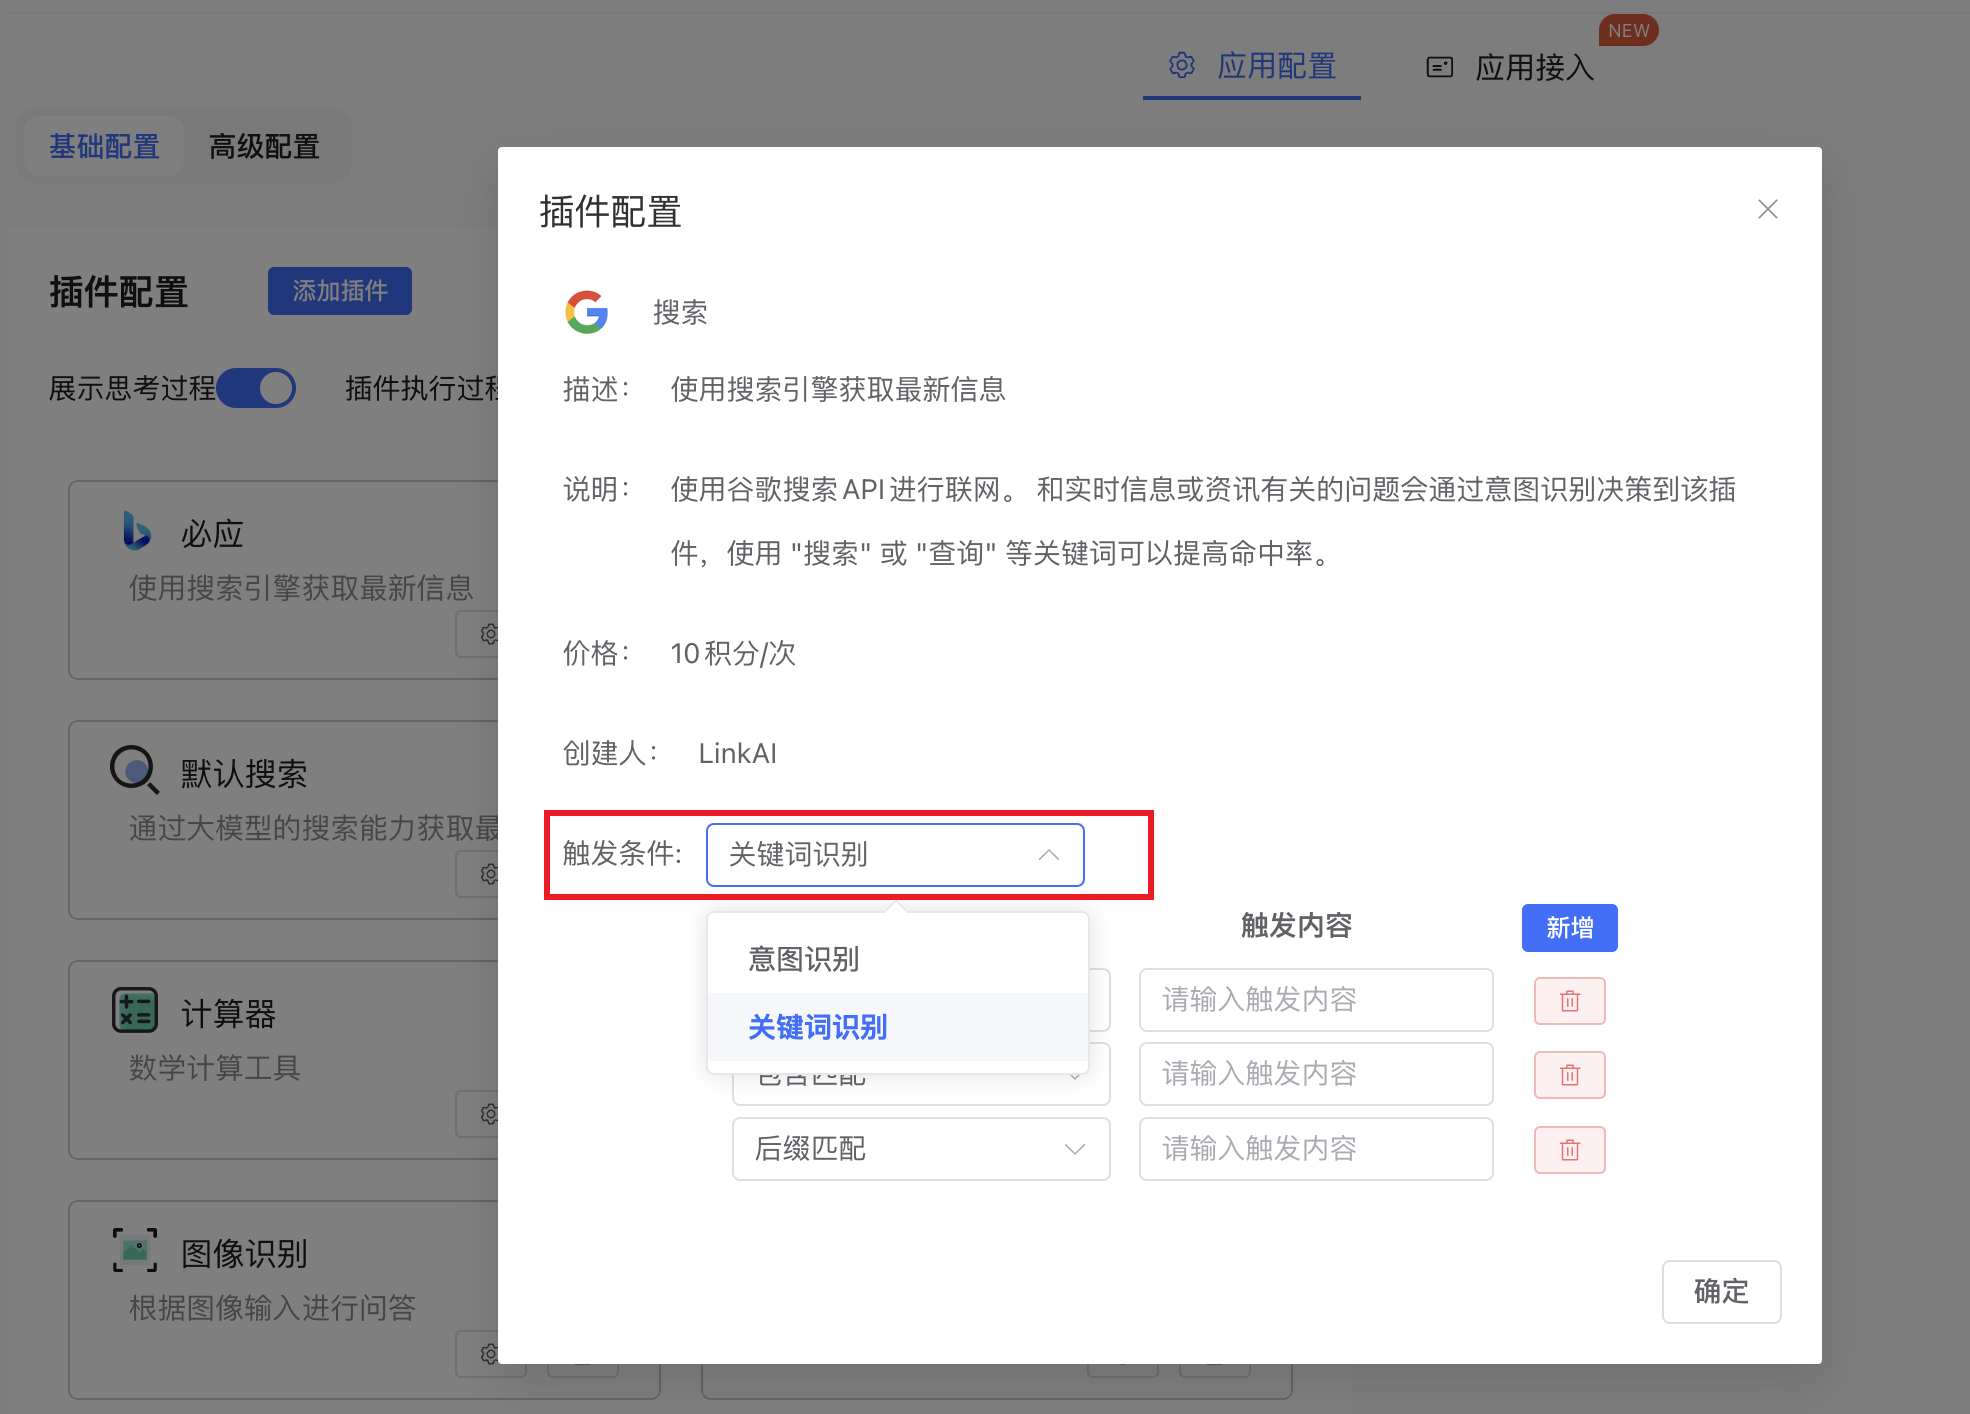Open settings gear on the 计算器 card
Image resolution: width=1970 pixels, height=1414 pixels.
point(488,1114)
